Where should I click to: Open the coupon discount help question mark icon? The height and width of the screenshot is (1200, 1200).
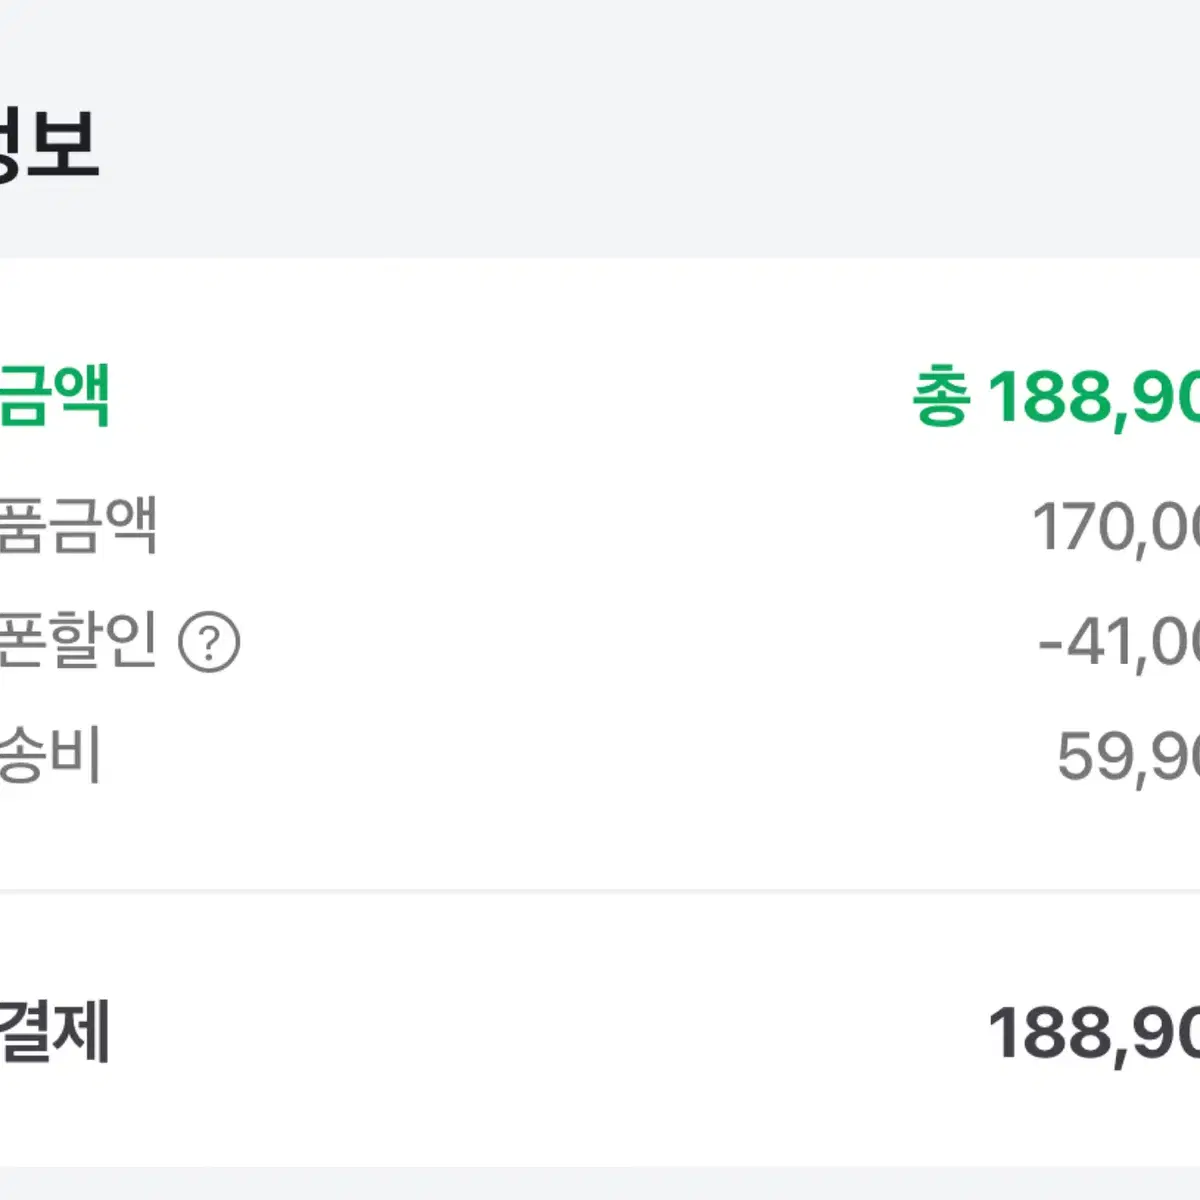coord(209,642)
